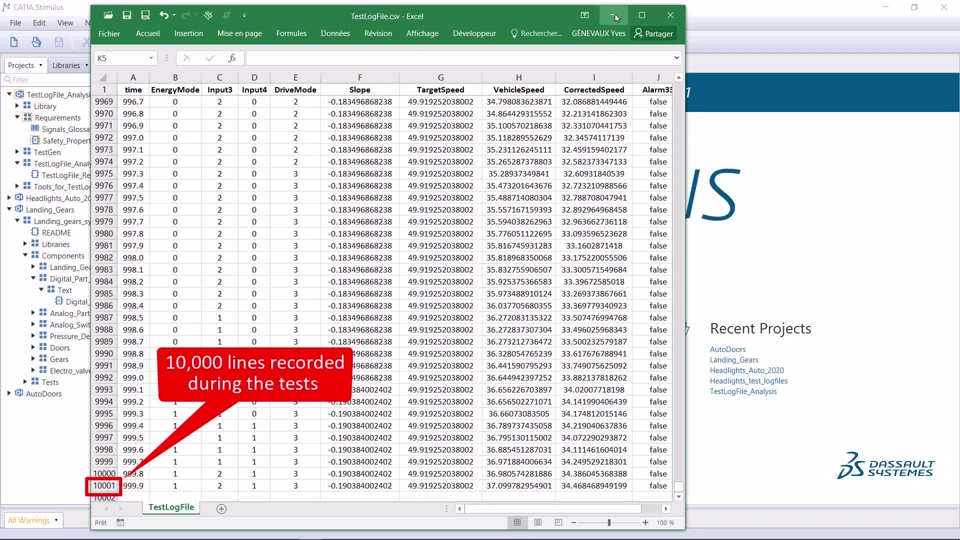The image size is (960, 540).
Task: Click Insert Function fx icon
Action: (x=232, y=58)
